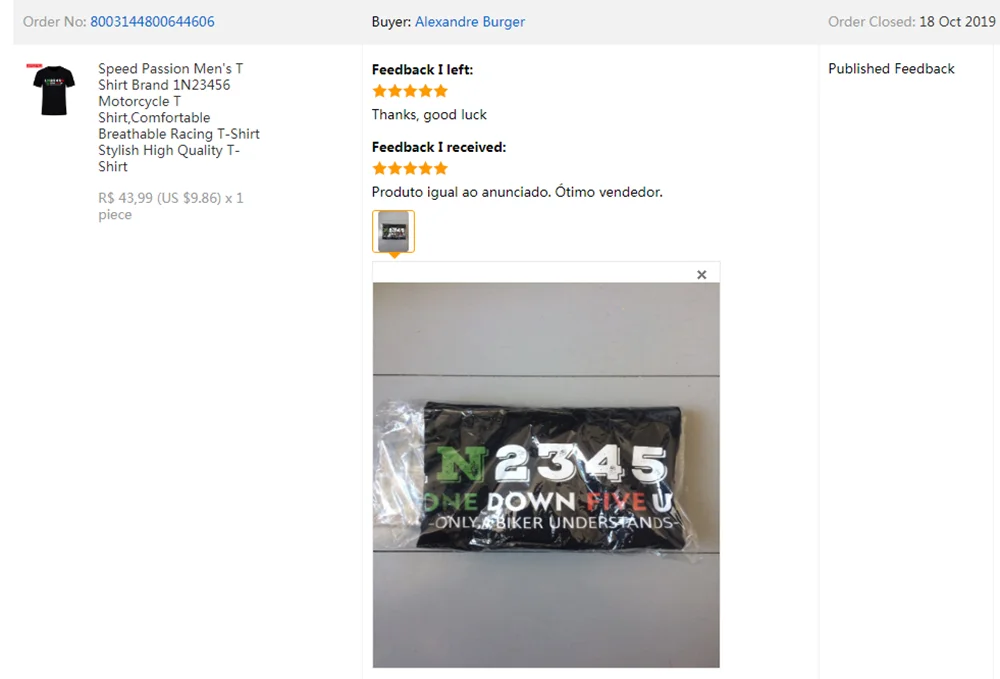Click fifth star under Feedback I left
The image size is (1000, 679).
(441, 91)
